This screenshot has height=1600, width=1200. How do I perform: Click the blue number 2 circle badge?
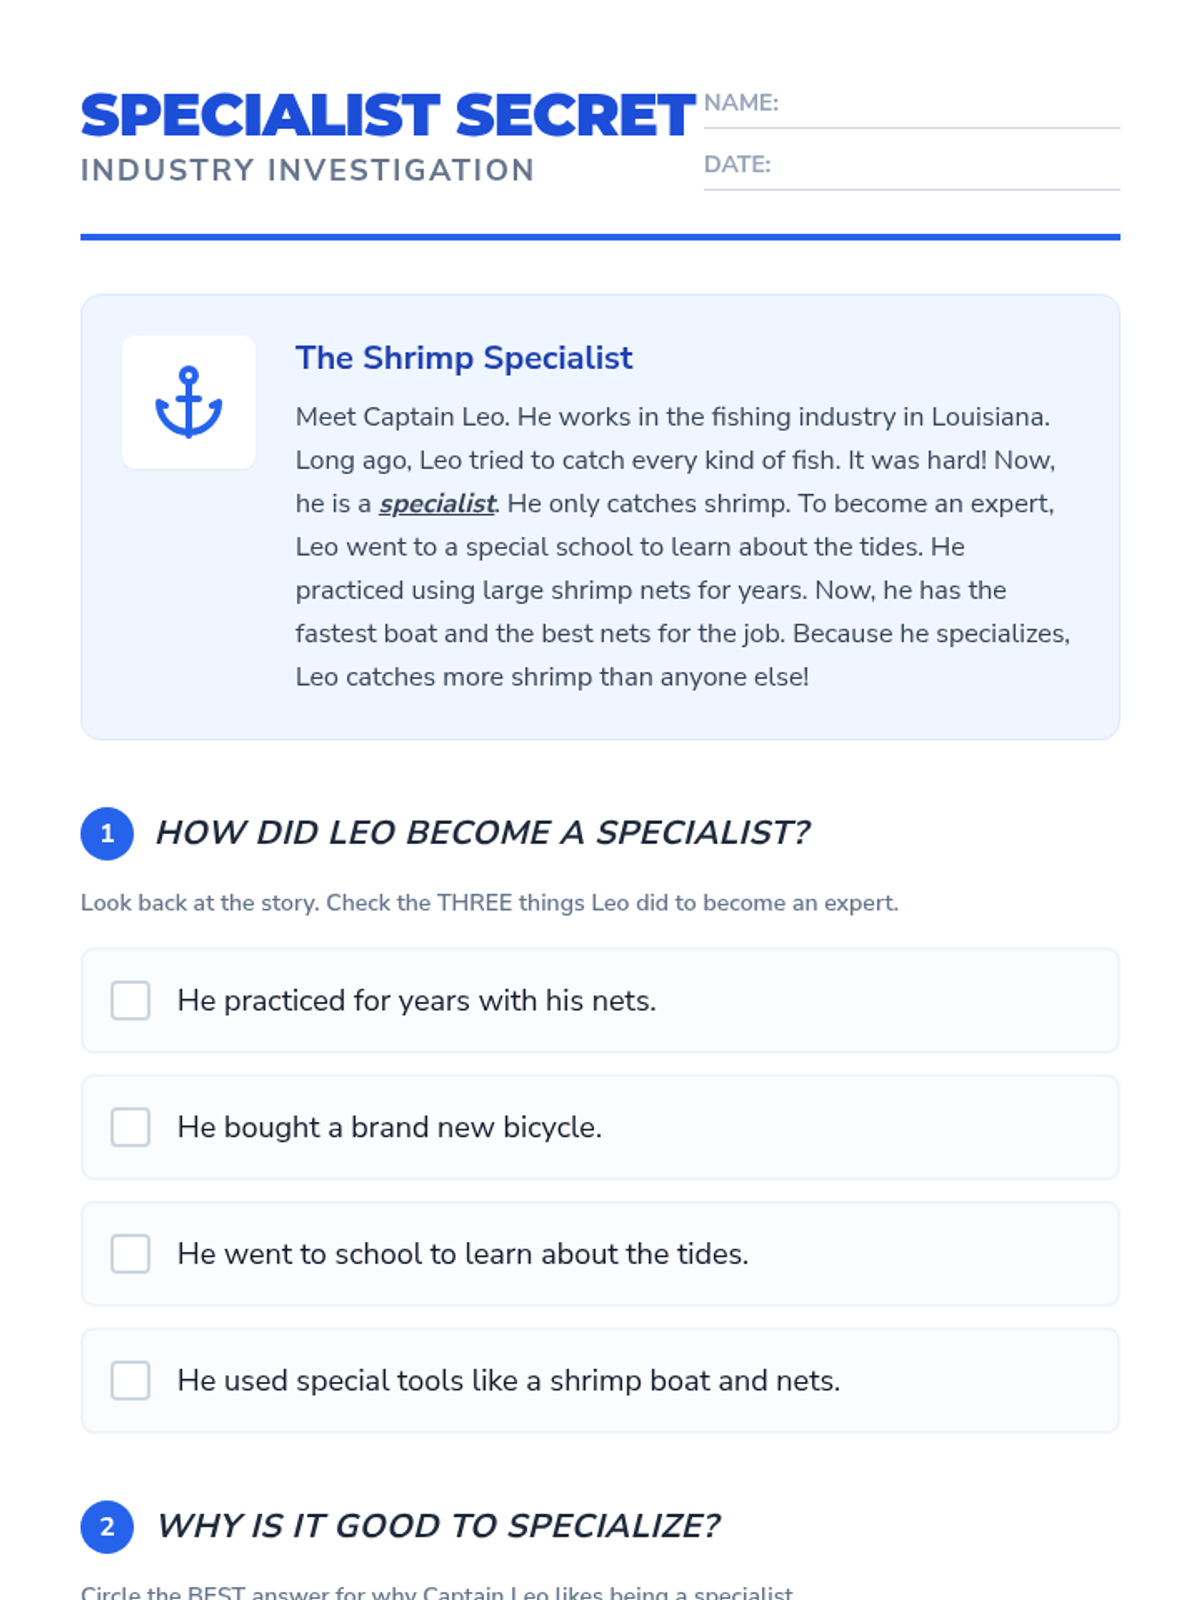pos(107,1527)
